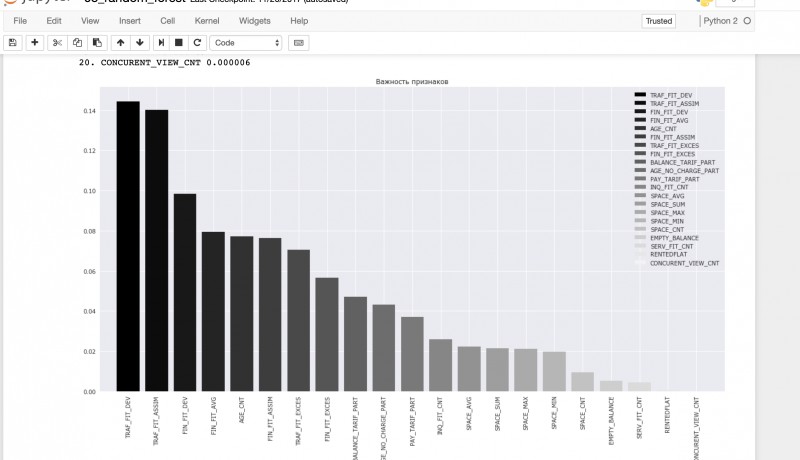Insert a new cell with plus icon
The image size is (800, 460).
[x=35, y=43]
